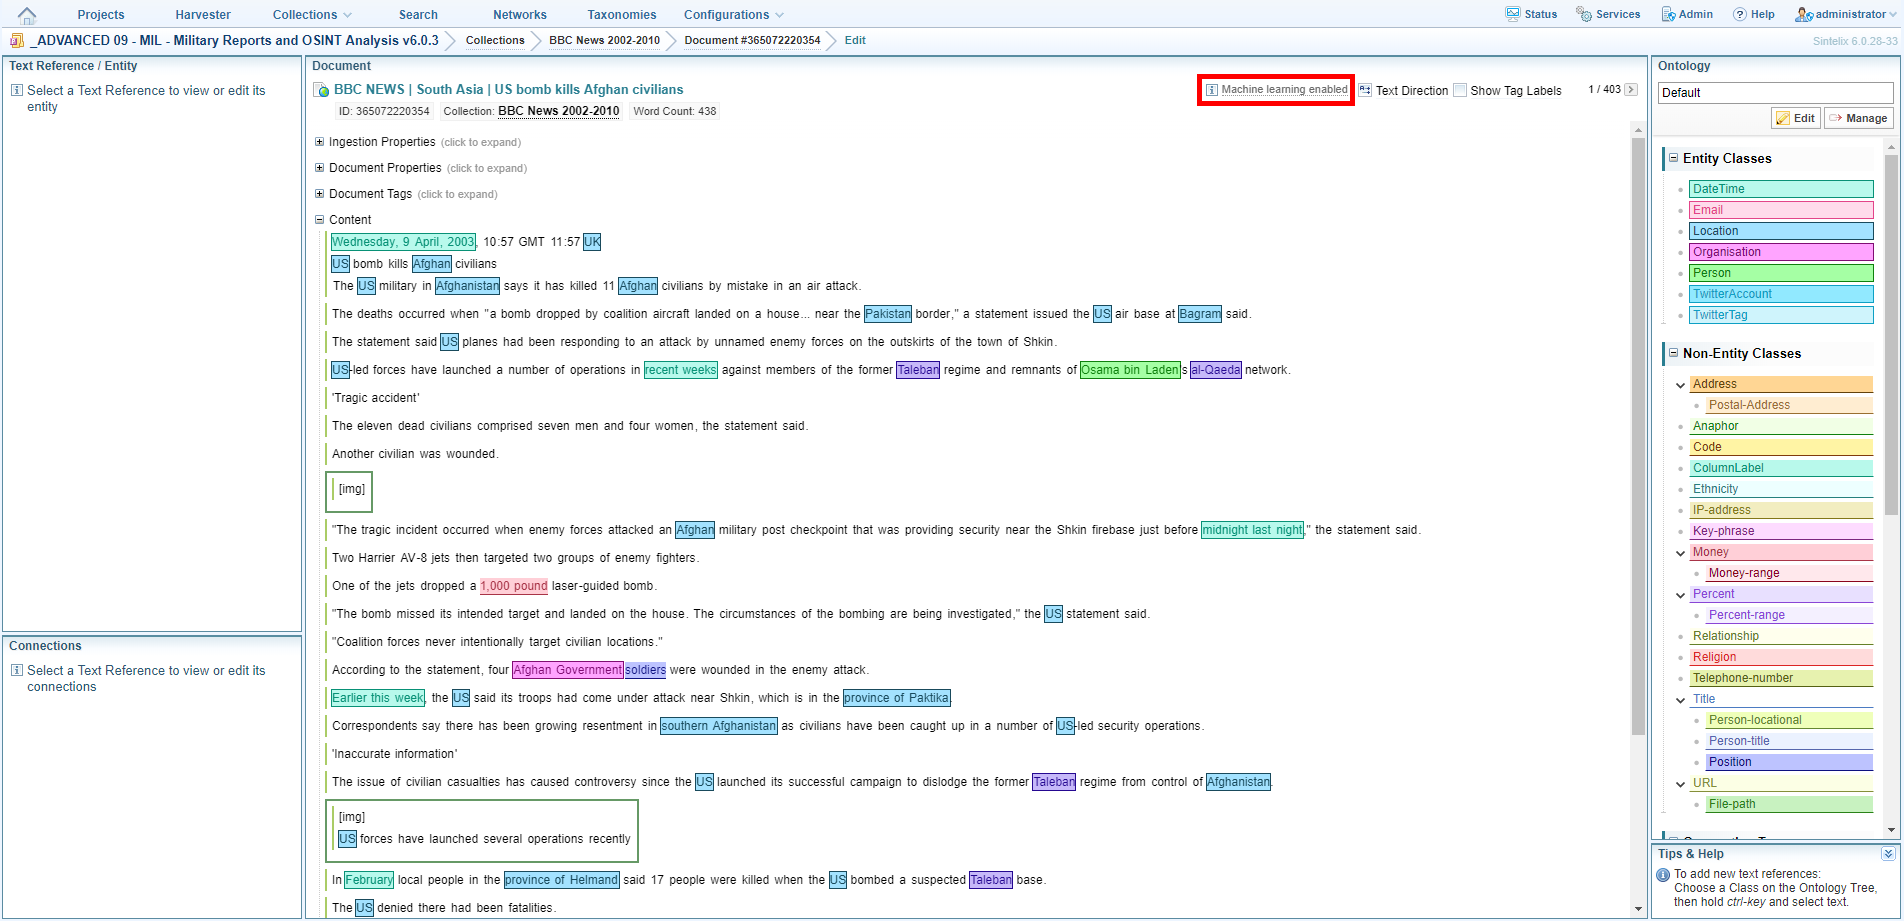
Task: Expand the Document Tags section
Action: point(320,194)
